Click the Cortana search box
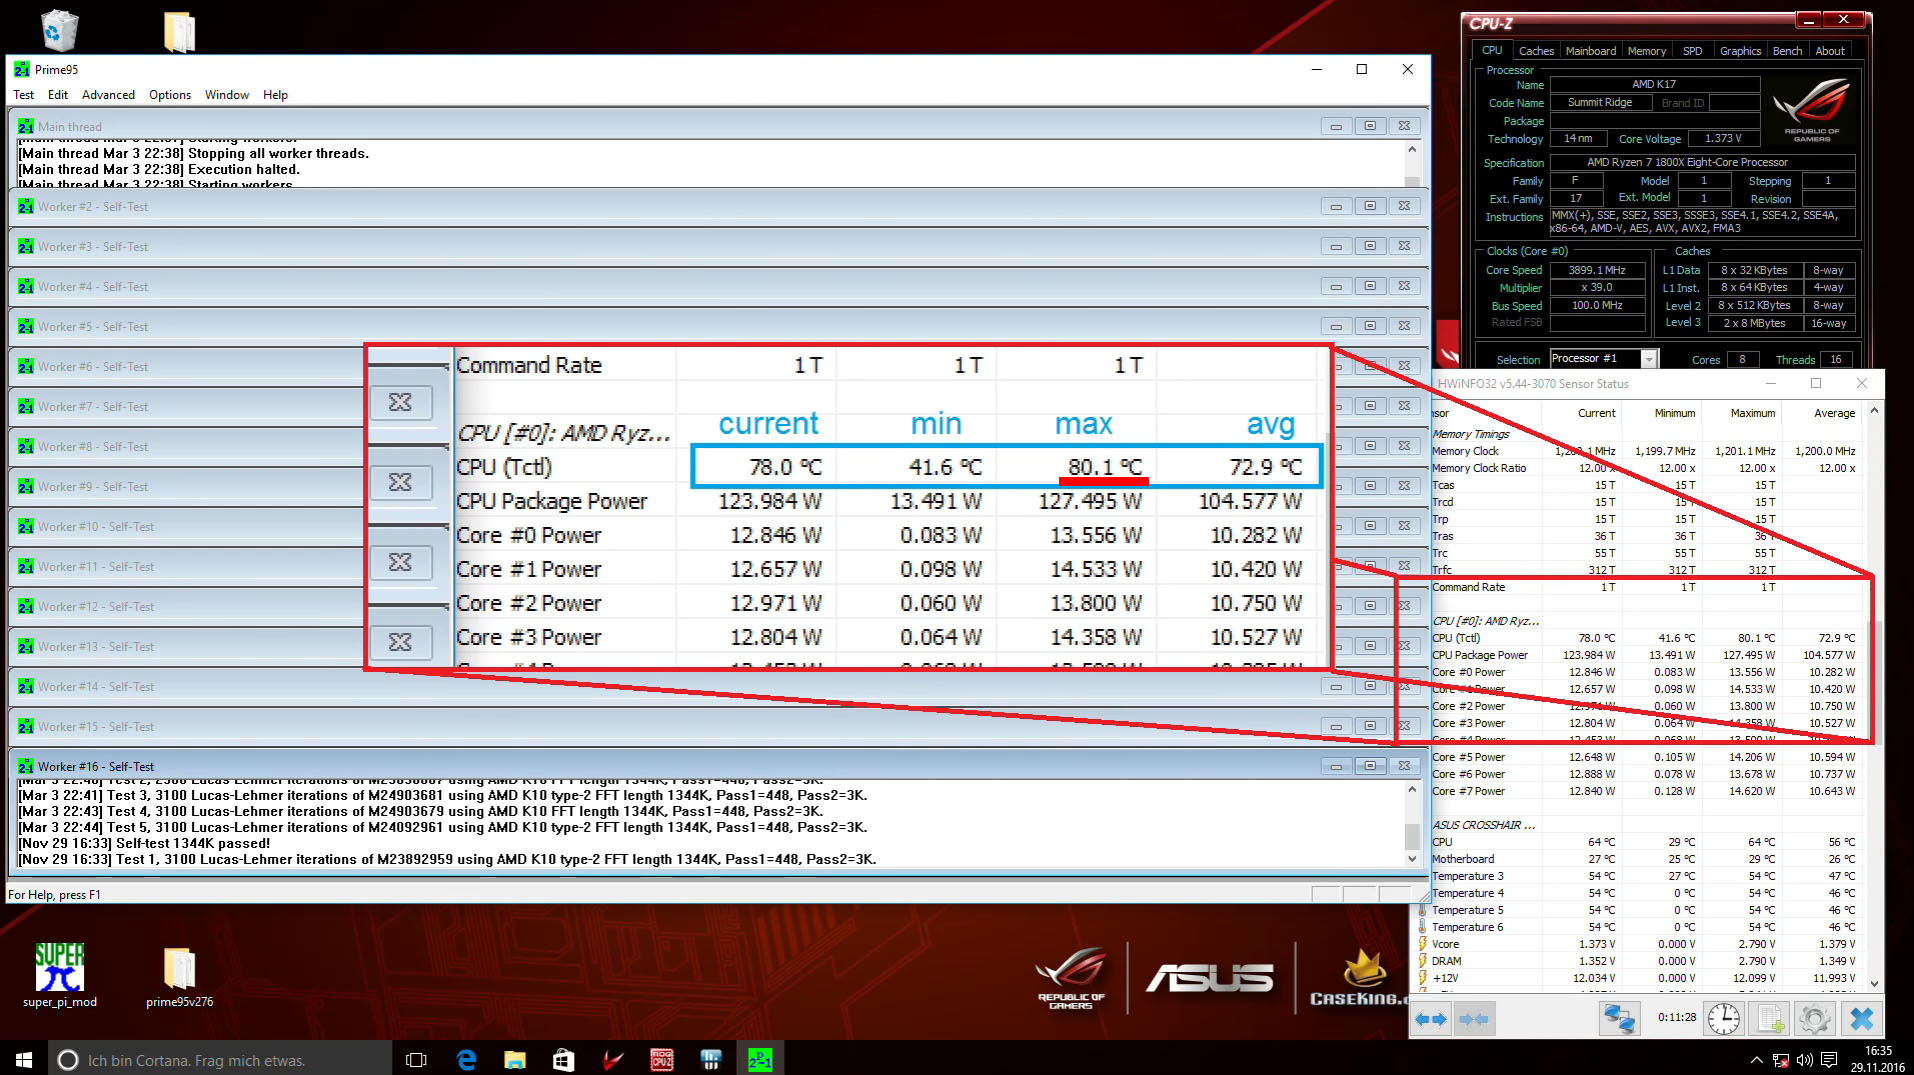1914x1075 pixels. tap(220, 1059)
